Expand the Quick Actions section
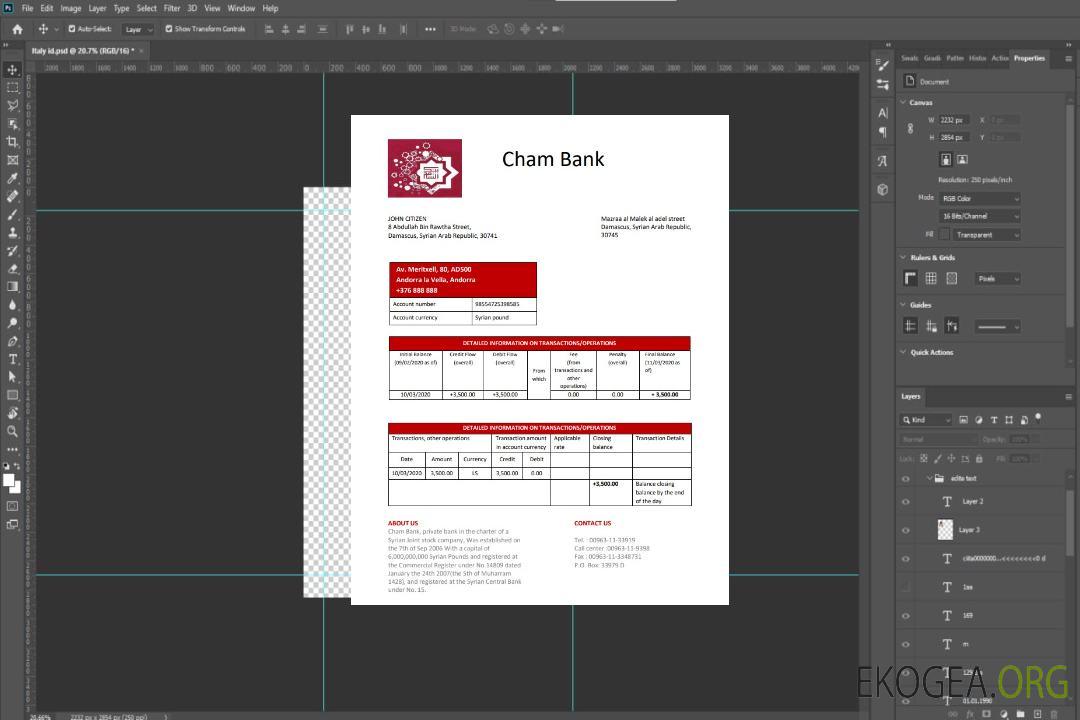The height and width of the screenshot is (720, 1080). pyautogui.click(x=904, y=352)
